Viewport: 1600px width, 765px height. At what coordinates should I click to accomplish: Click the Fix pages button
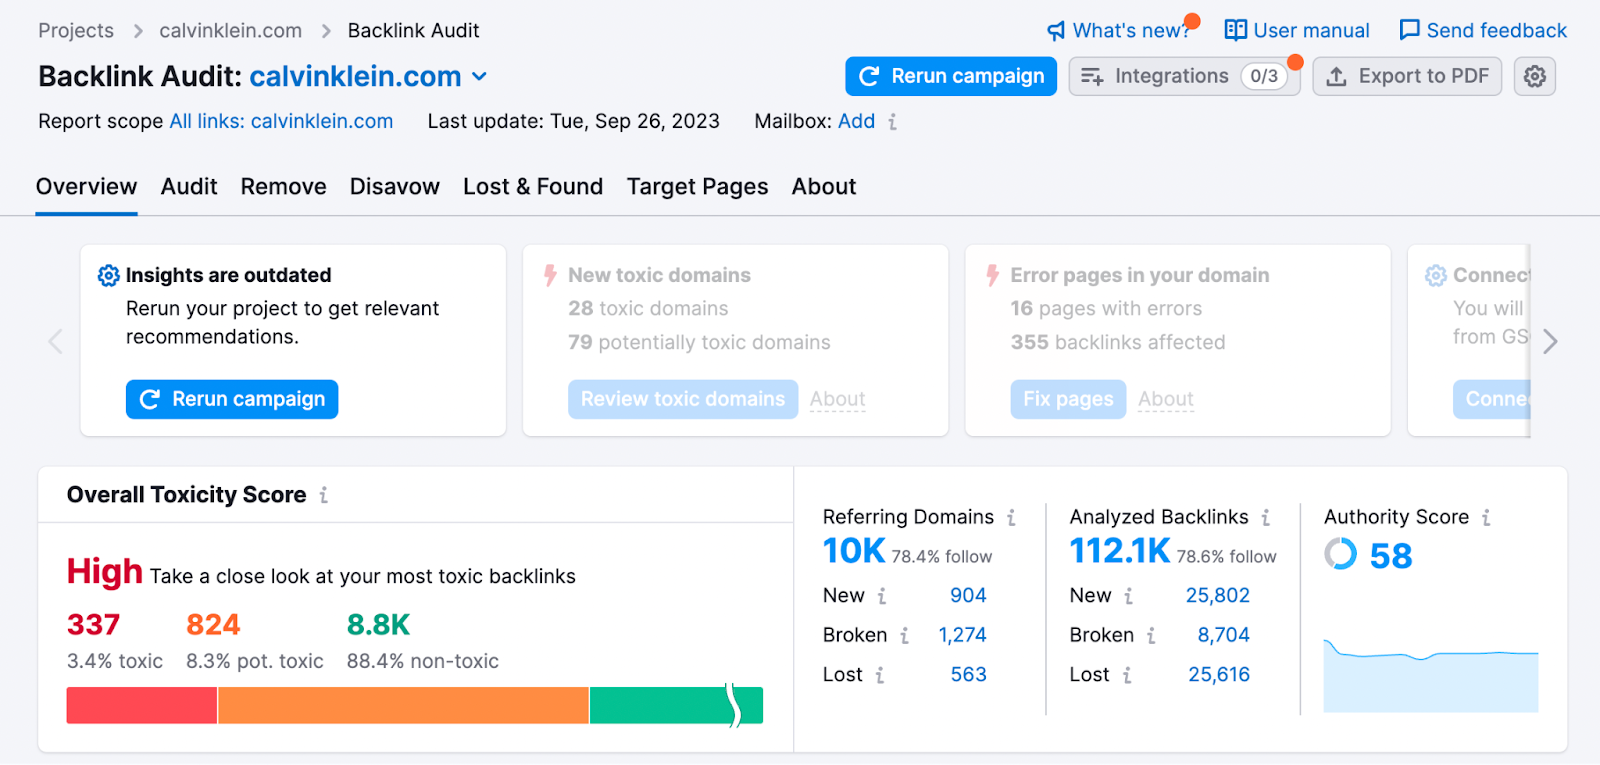coord(1068,399)
